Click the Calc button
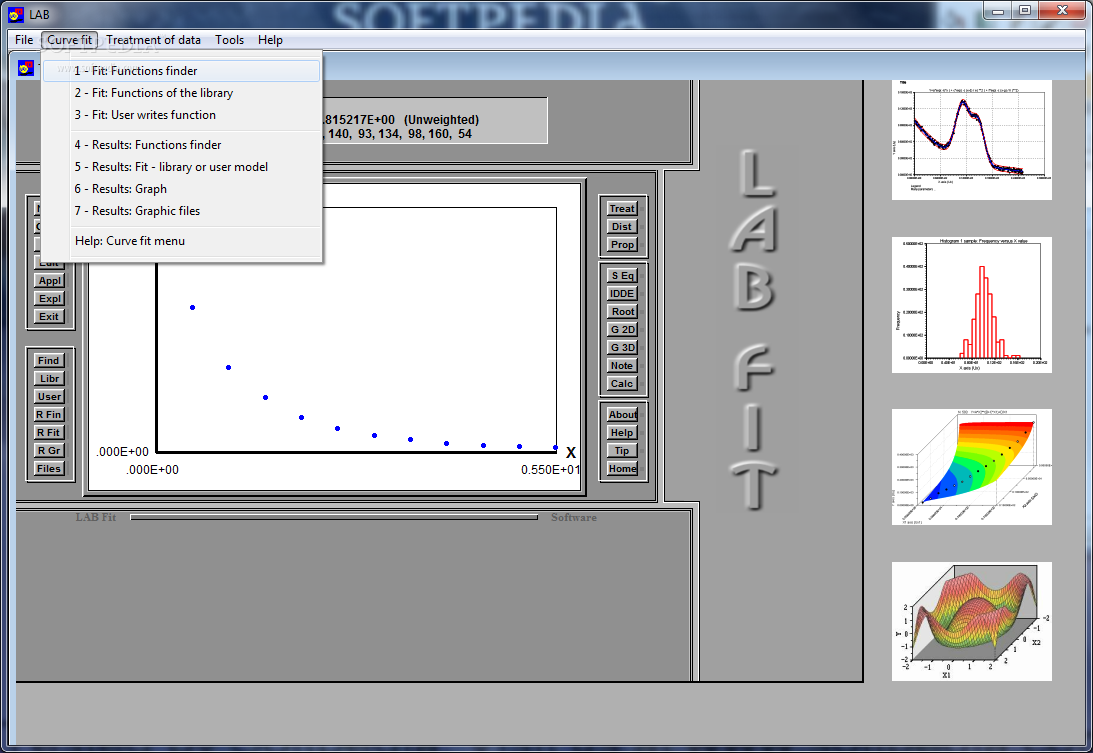The height and width of the screenshot is (753, 1093). (x=622, y=384)
